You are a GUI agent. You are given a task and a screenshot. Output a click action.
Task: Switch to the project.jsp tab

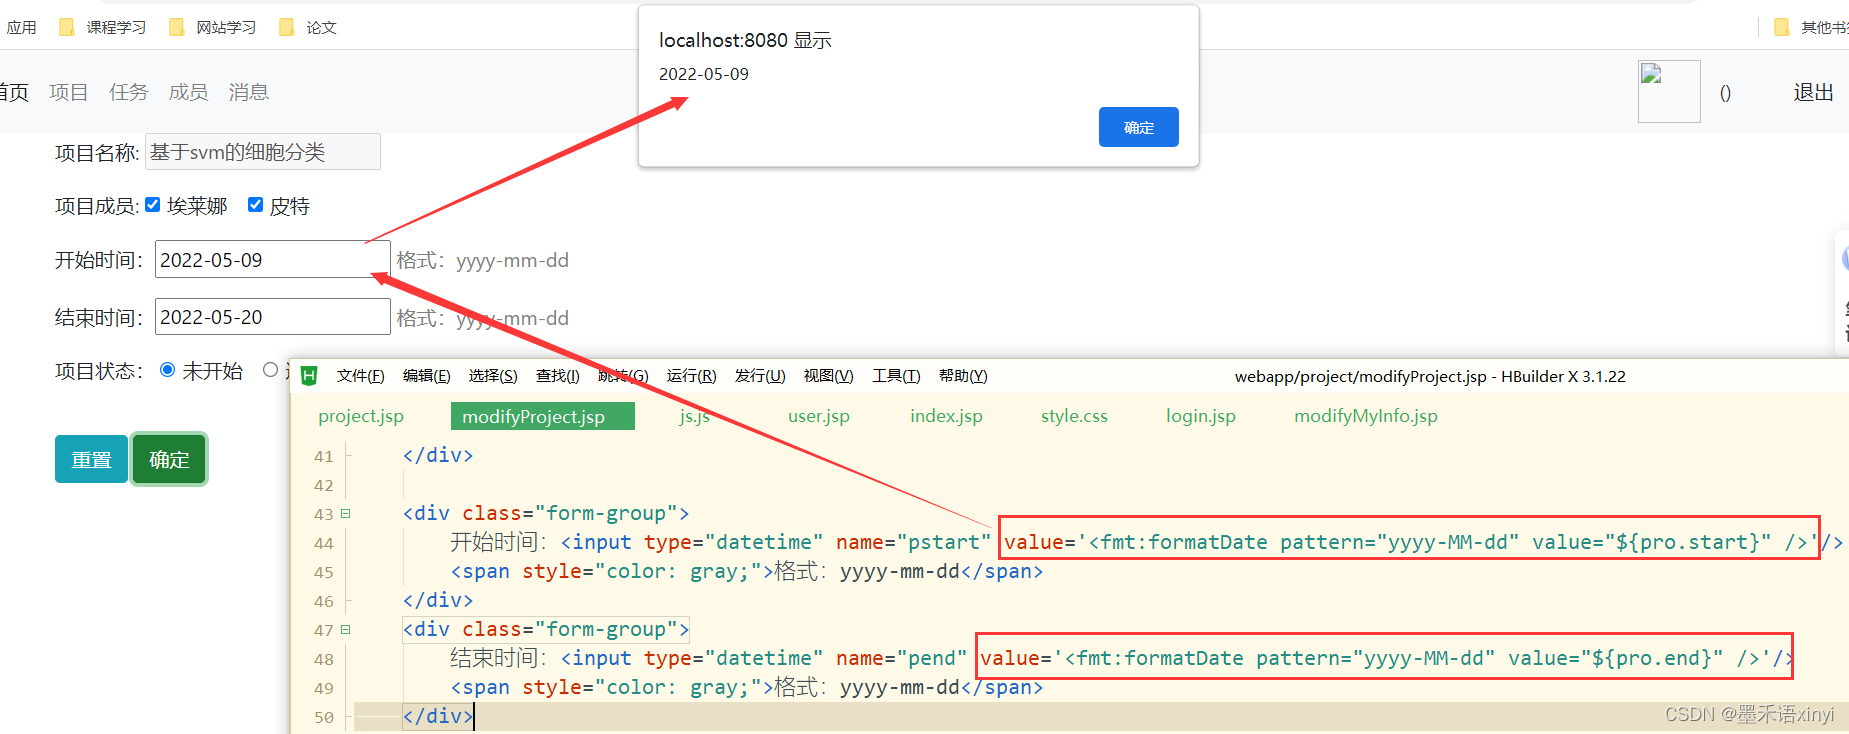[x=361, y=416]
